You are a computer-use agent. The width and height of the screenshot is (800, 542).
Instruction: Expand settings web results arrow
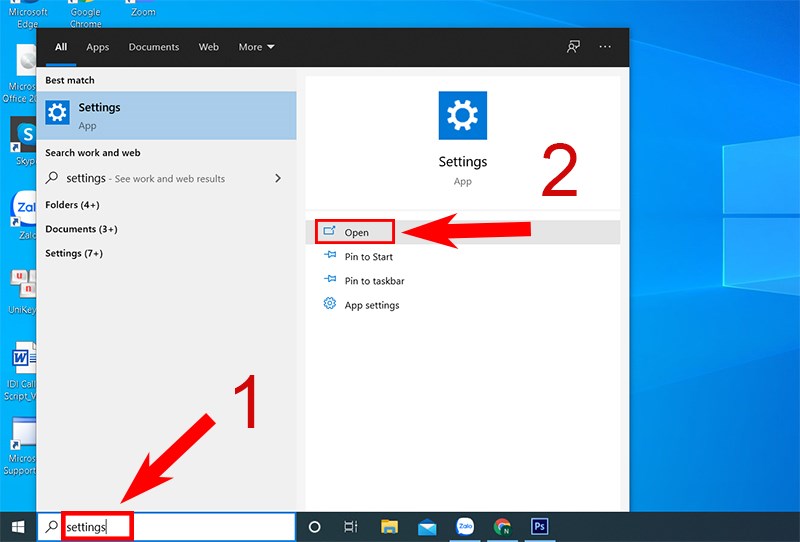click(278, 178)
